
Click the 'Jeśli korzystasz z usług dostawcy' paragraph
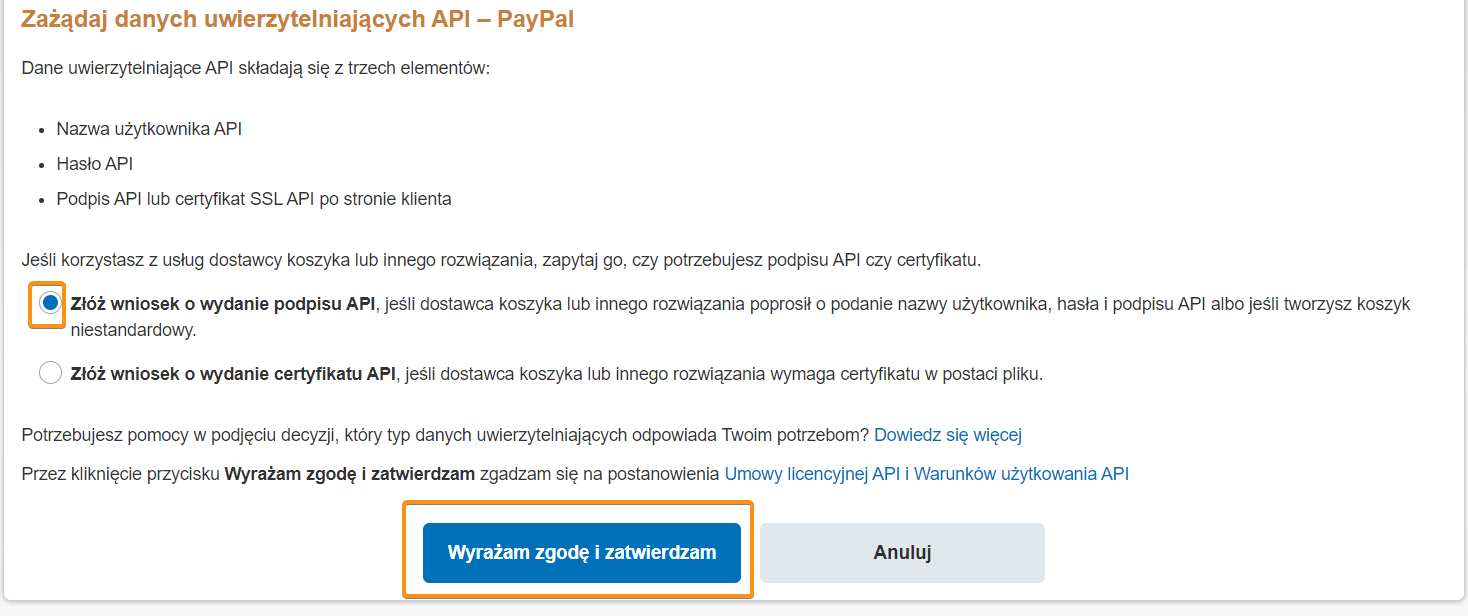pos(501,260)
